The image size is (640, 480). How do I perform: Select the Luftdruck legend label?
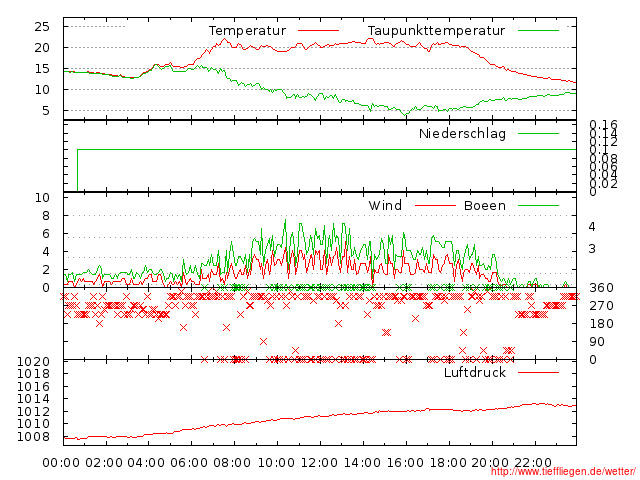[474, 372]
